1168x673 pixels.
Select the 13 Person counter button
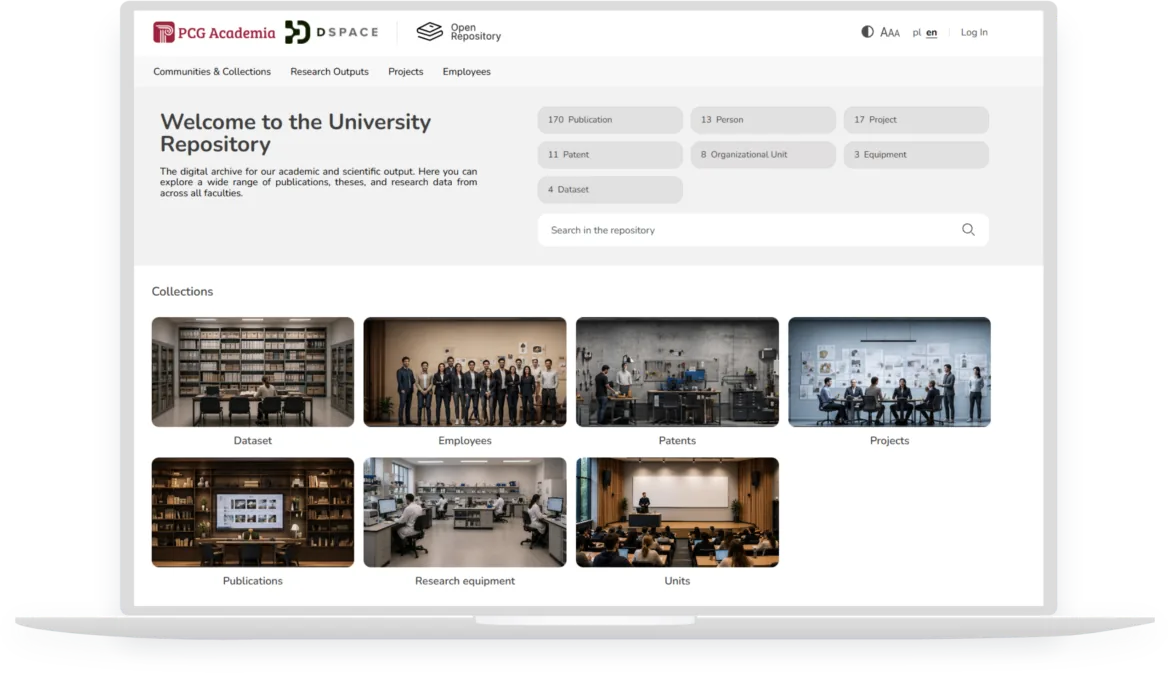tap(763, 119)
